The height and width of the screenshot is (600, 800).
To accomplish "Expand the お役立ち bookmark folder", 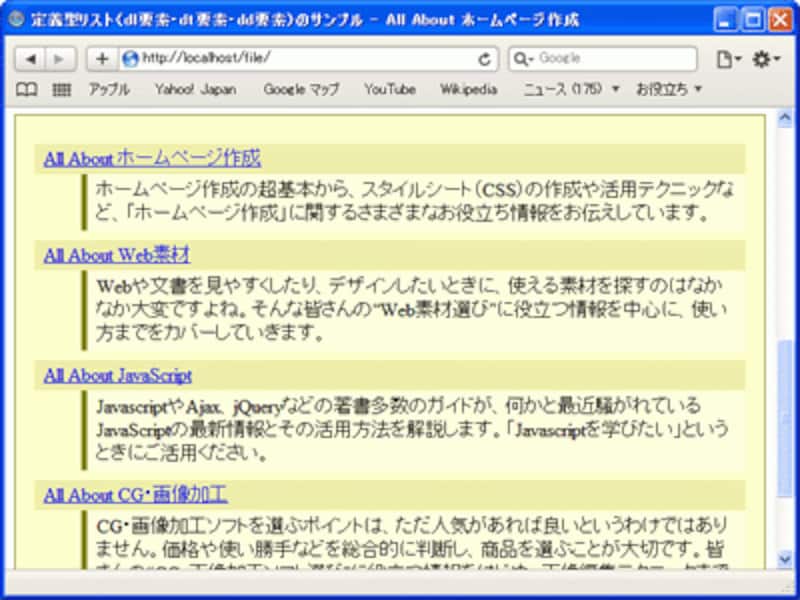I will click(668, 89).
